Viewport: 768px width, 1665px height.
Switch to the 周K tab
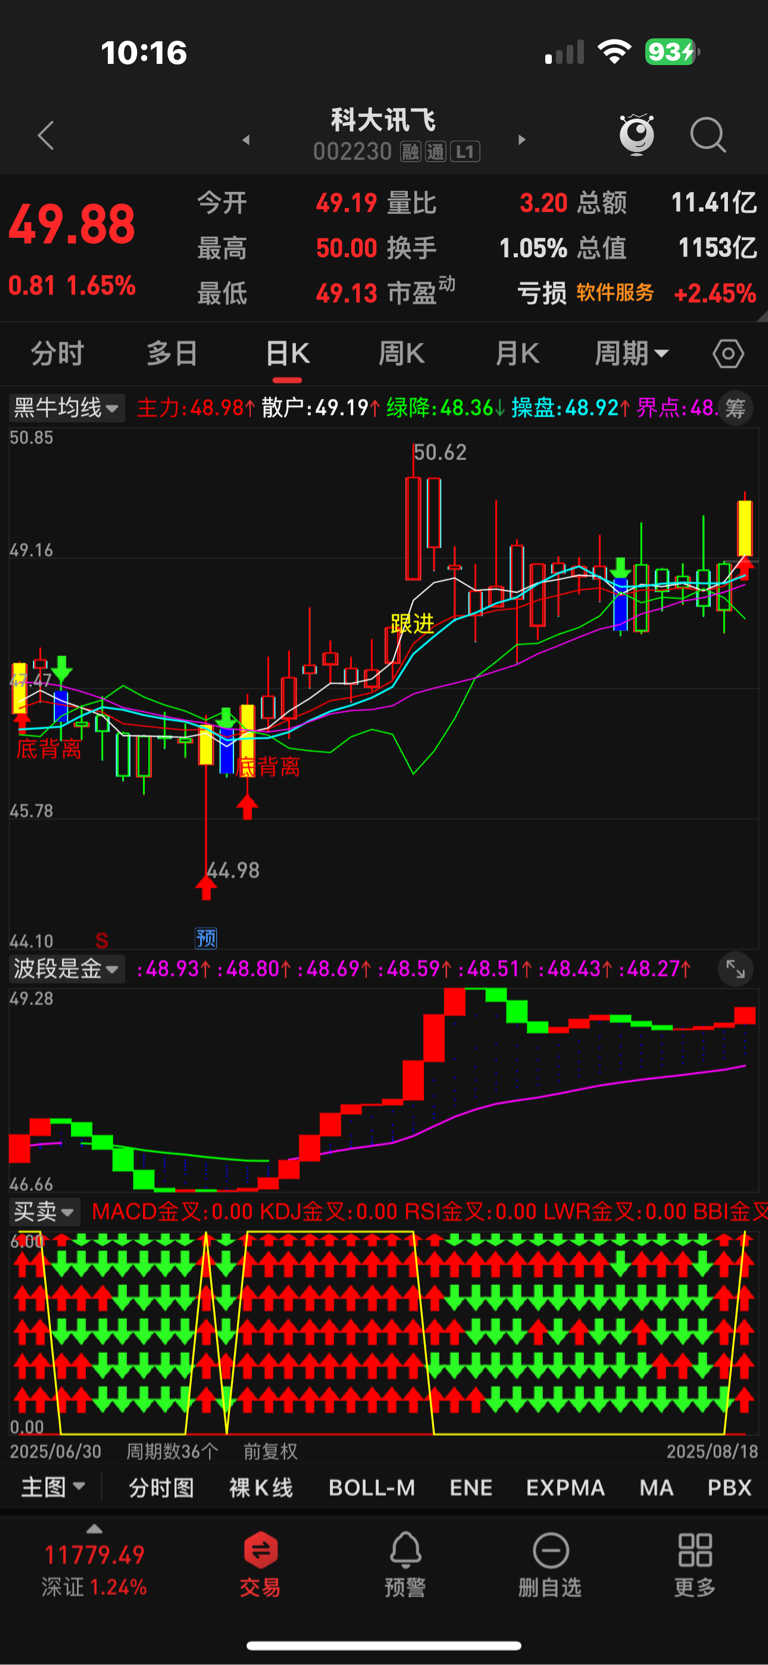[x=402, y=353]
